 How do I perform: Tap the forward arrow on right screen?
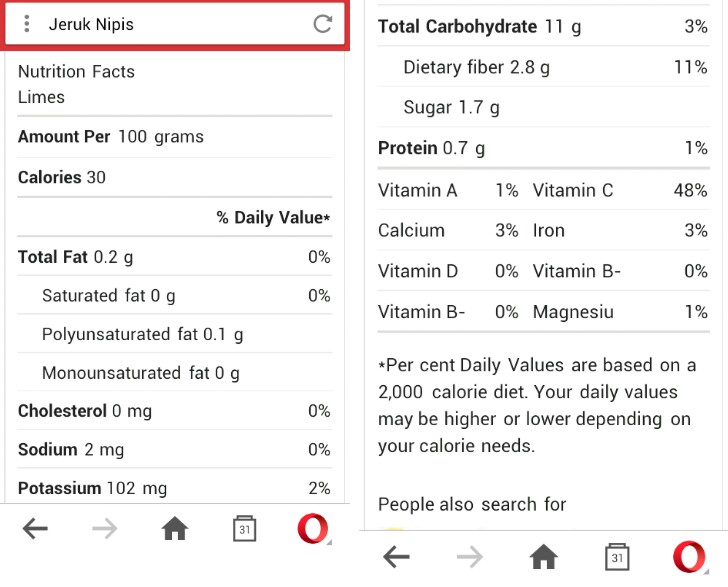click(470, 556)
